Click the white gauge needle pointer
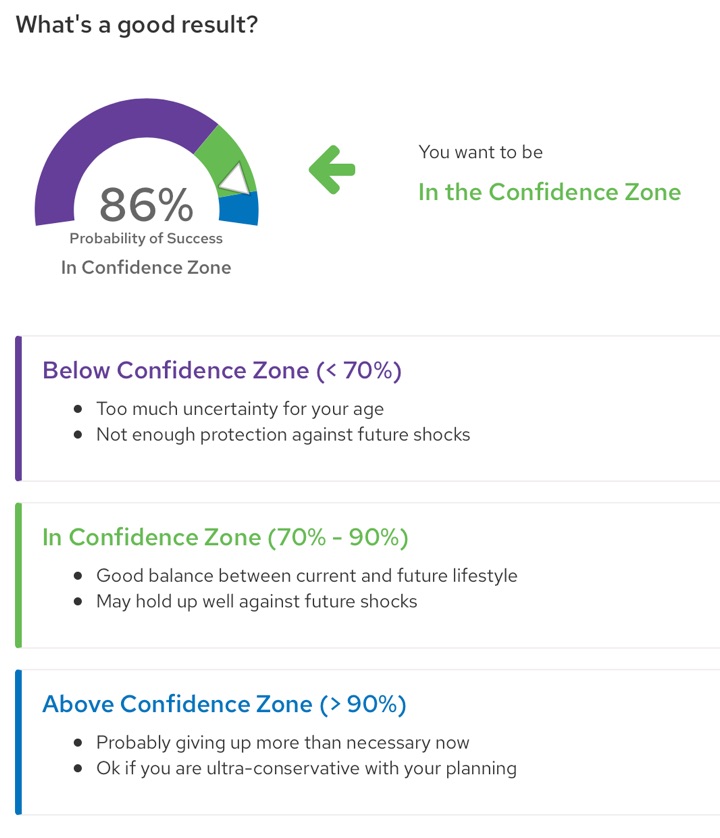Screen dimensions: 720x838 (x=235, y=179)
